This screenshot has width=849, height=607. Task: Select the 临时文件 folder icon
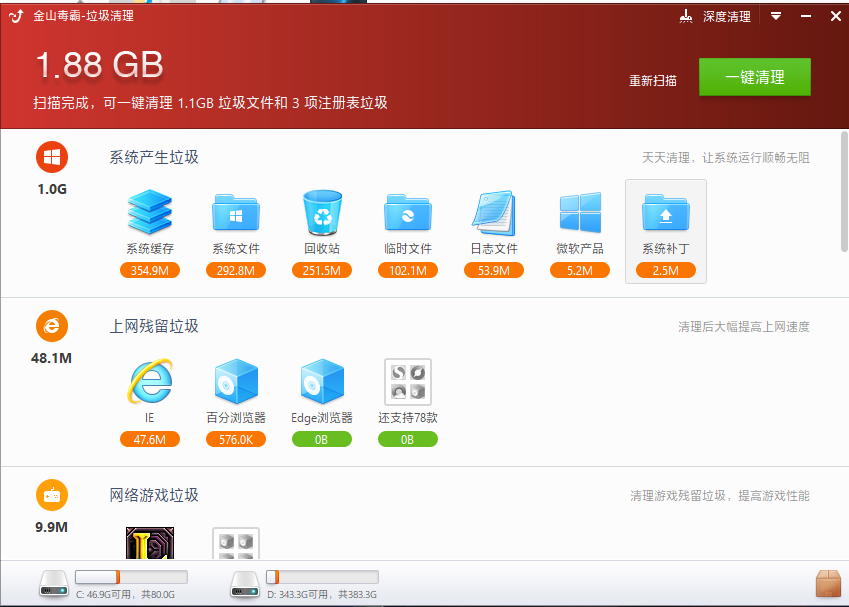408,212
